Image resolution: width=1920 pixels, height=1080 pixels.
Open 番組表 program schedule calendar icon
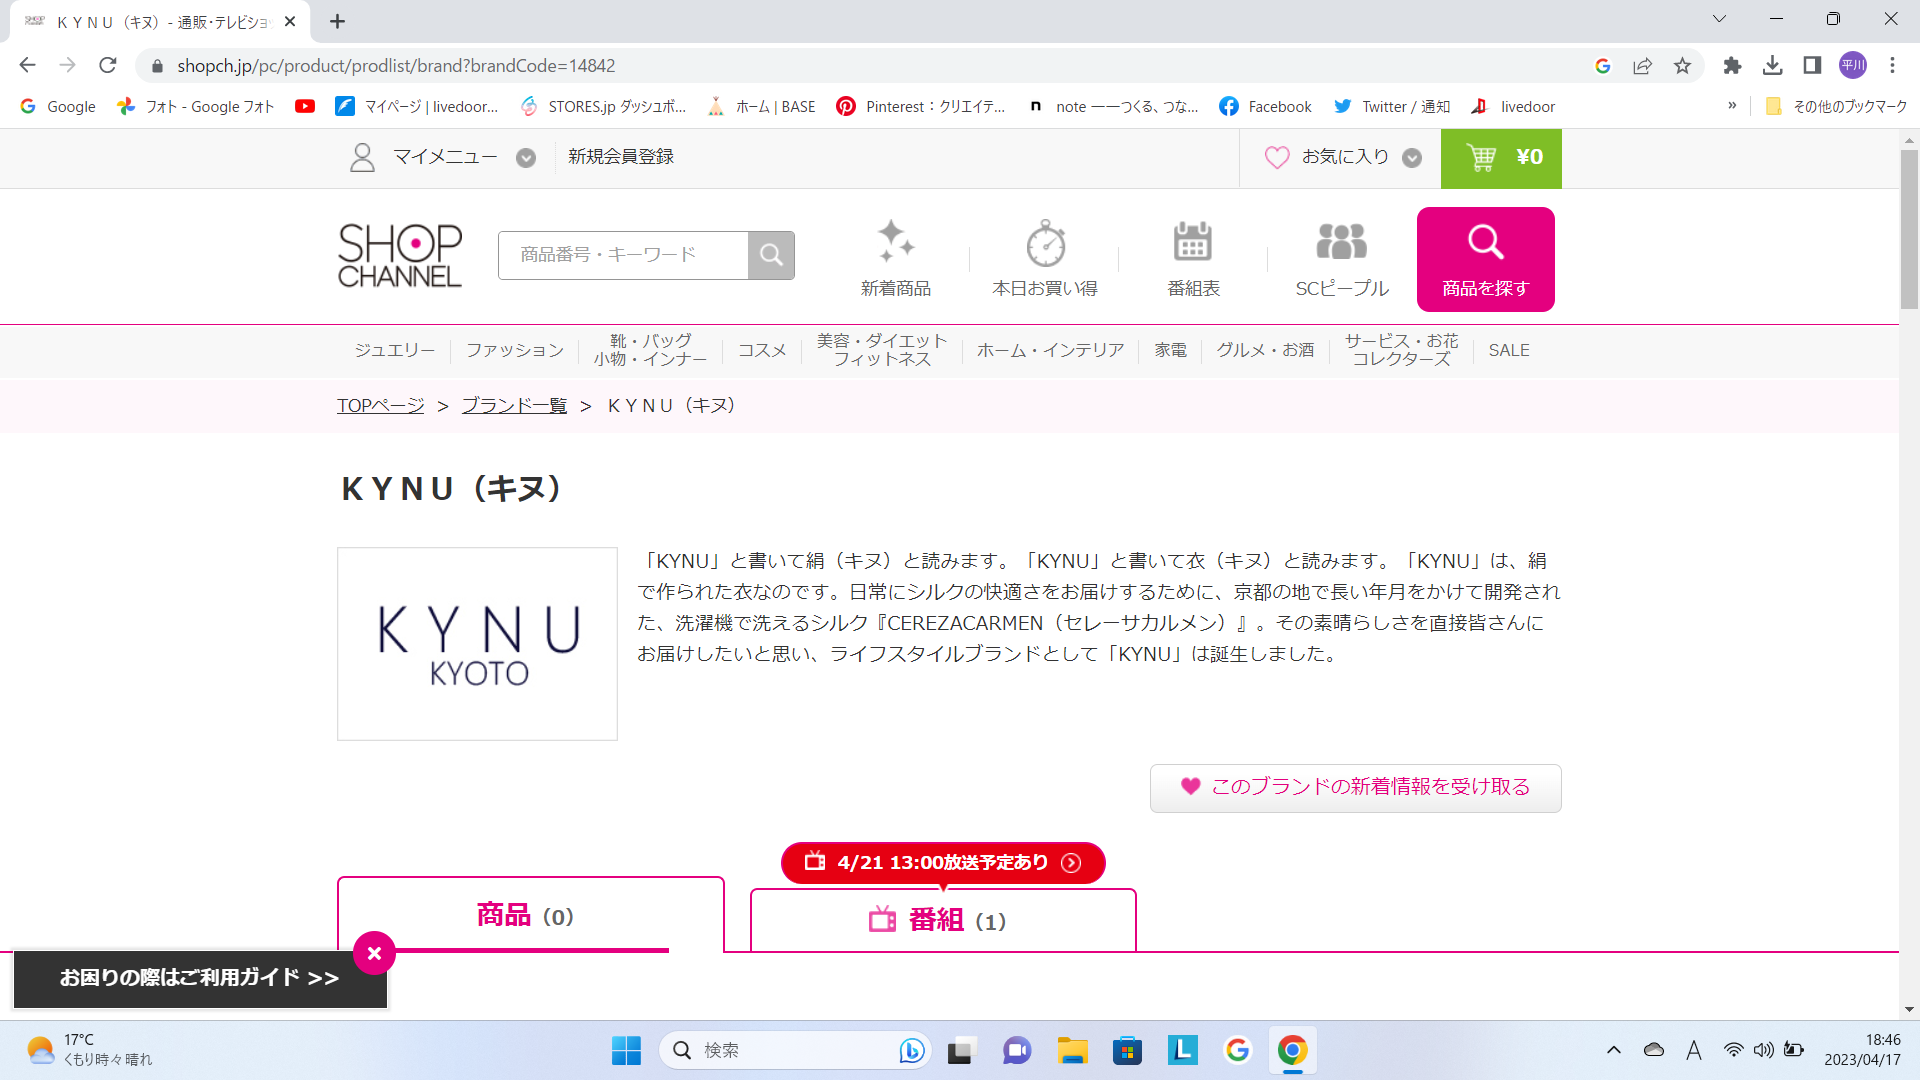tap(1193, 259)
